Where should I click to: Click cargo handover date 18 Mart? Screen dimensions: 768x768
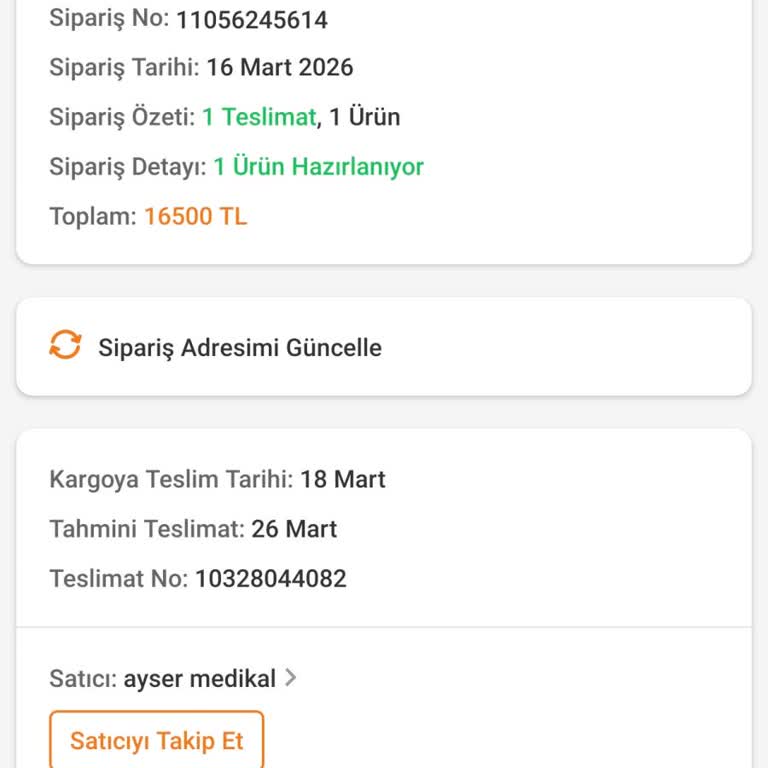coord(342,480)
